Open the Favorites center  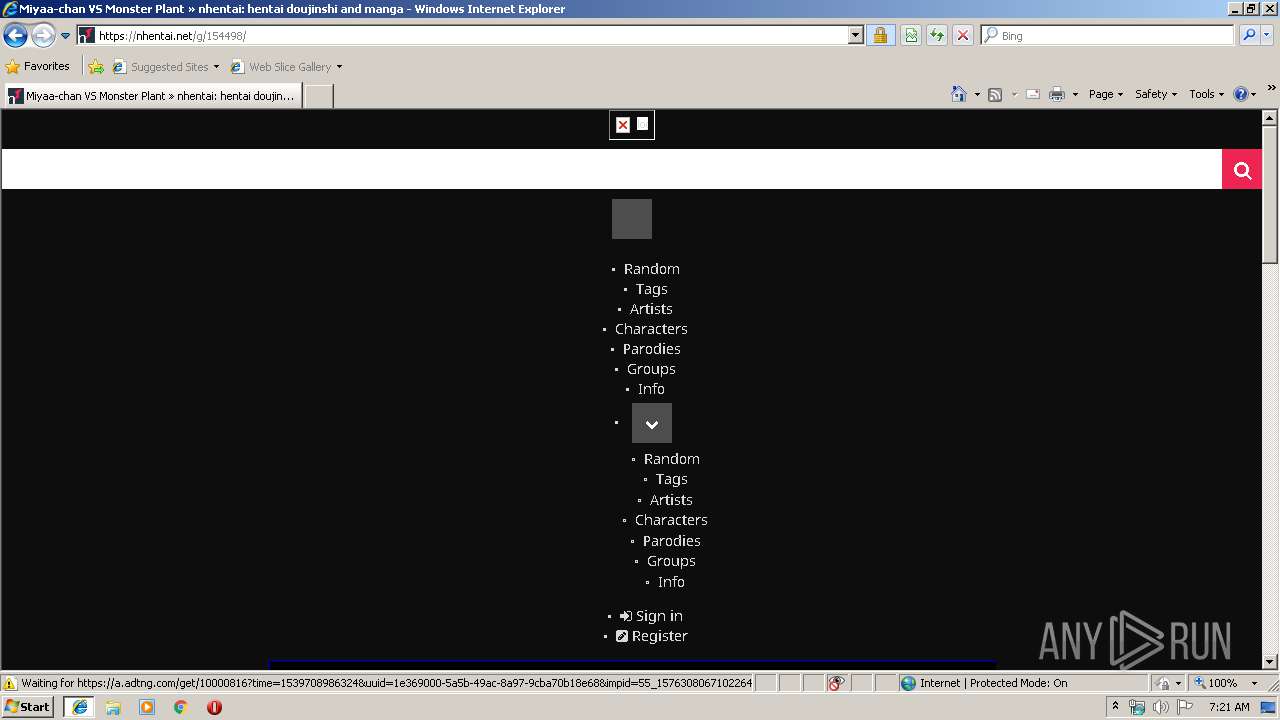pyautogui.click(x=38, y=67)
